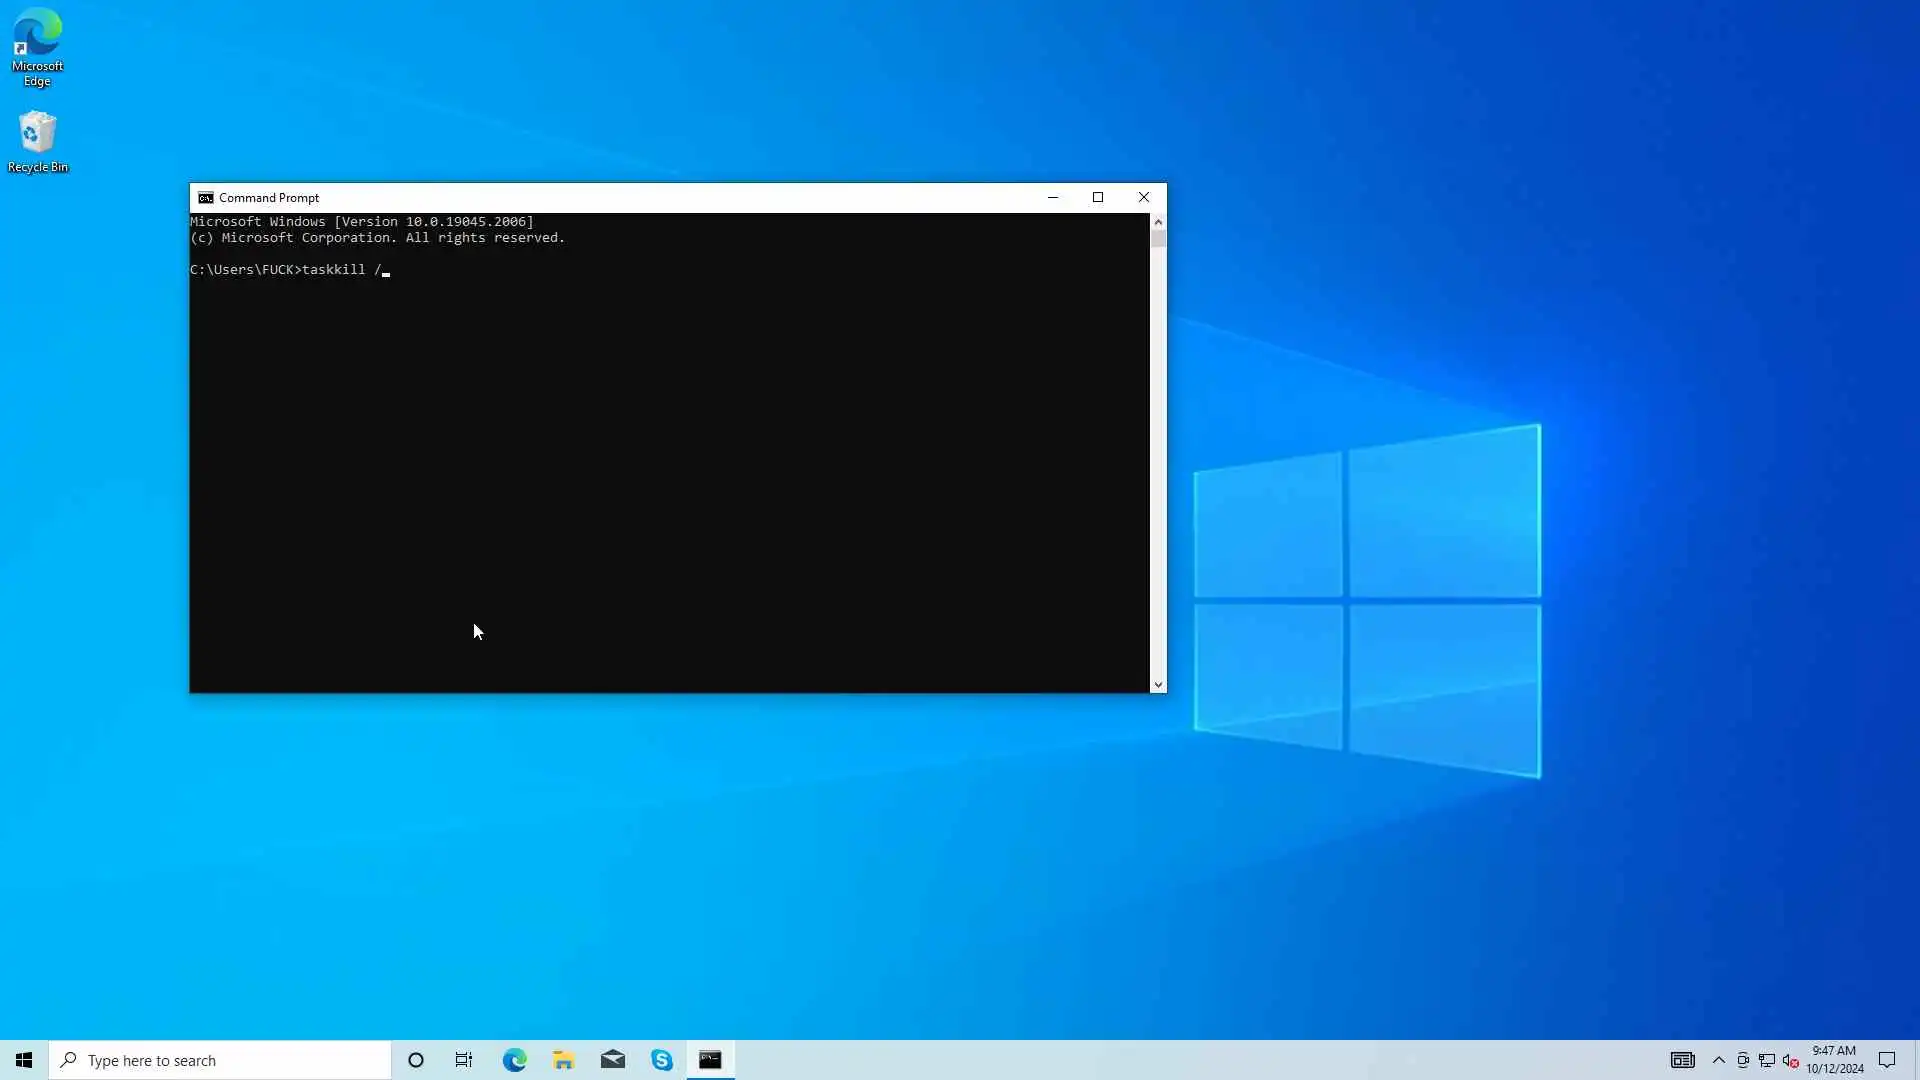
Task: Click the Type here to search box
Action: click(220, 1060)
